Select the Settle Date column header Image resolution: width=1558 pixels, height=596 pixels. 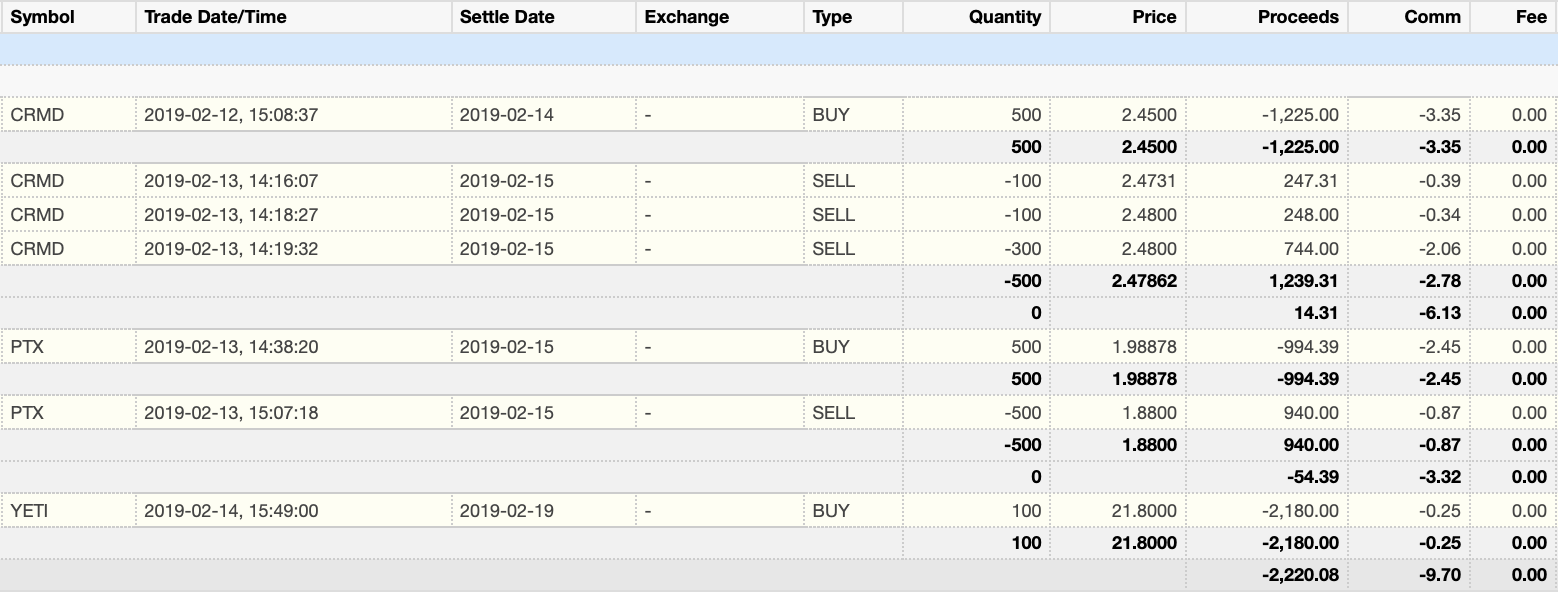click(x=505, y=17)
